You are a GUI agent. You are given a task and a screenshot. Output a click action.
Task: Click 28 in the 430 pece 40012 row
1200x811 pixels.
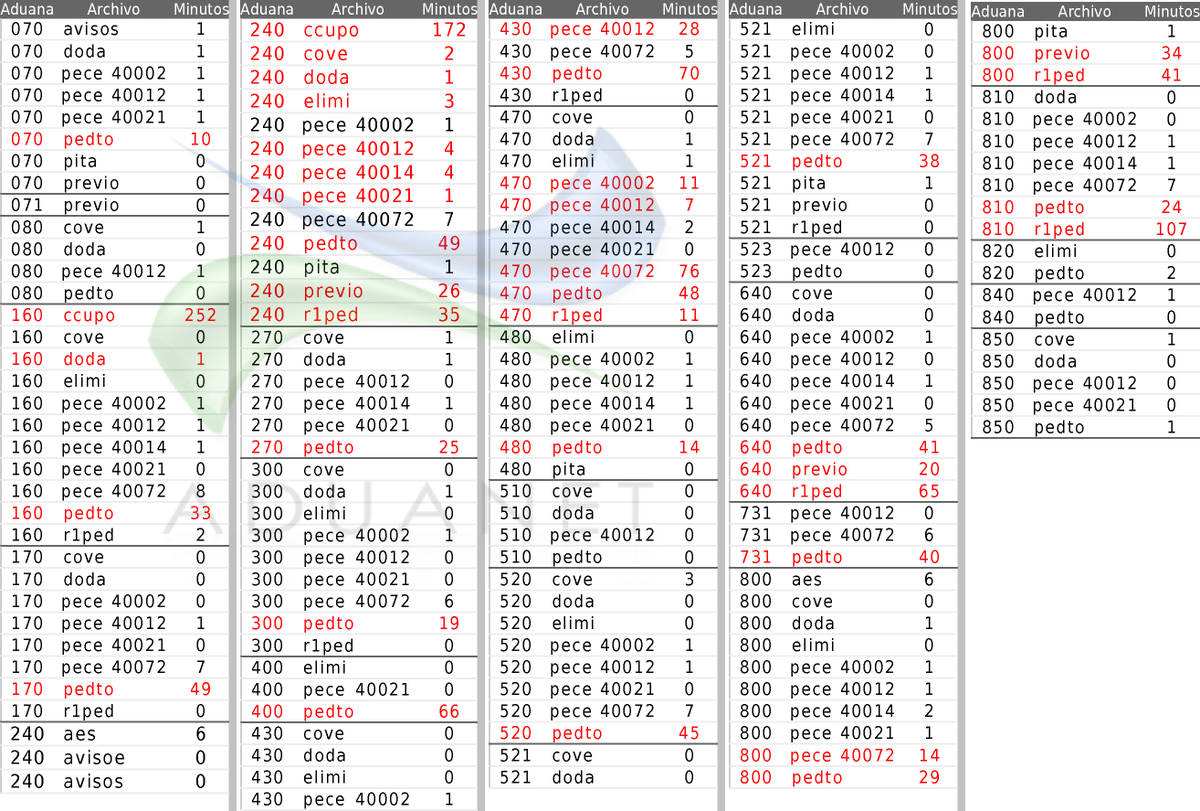point(689,30)
